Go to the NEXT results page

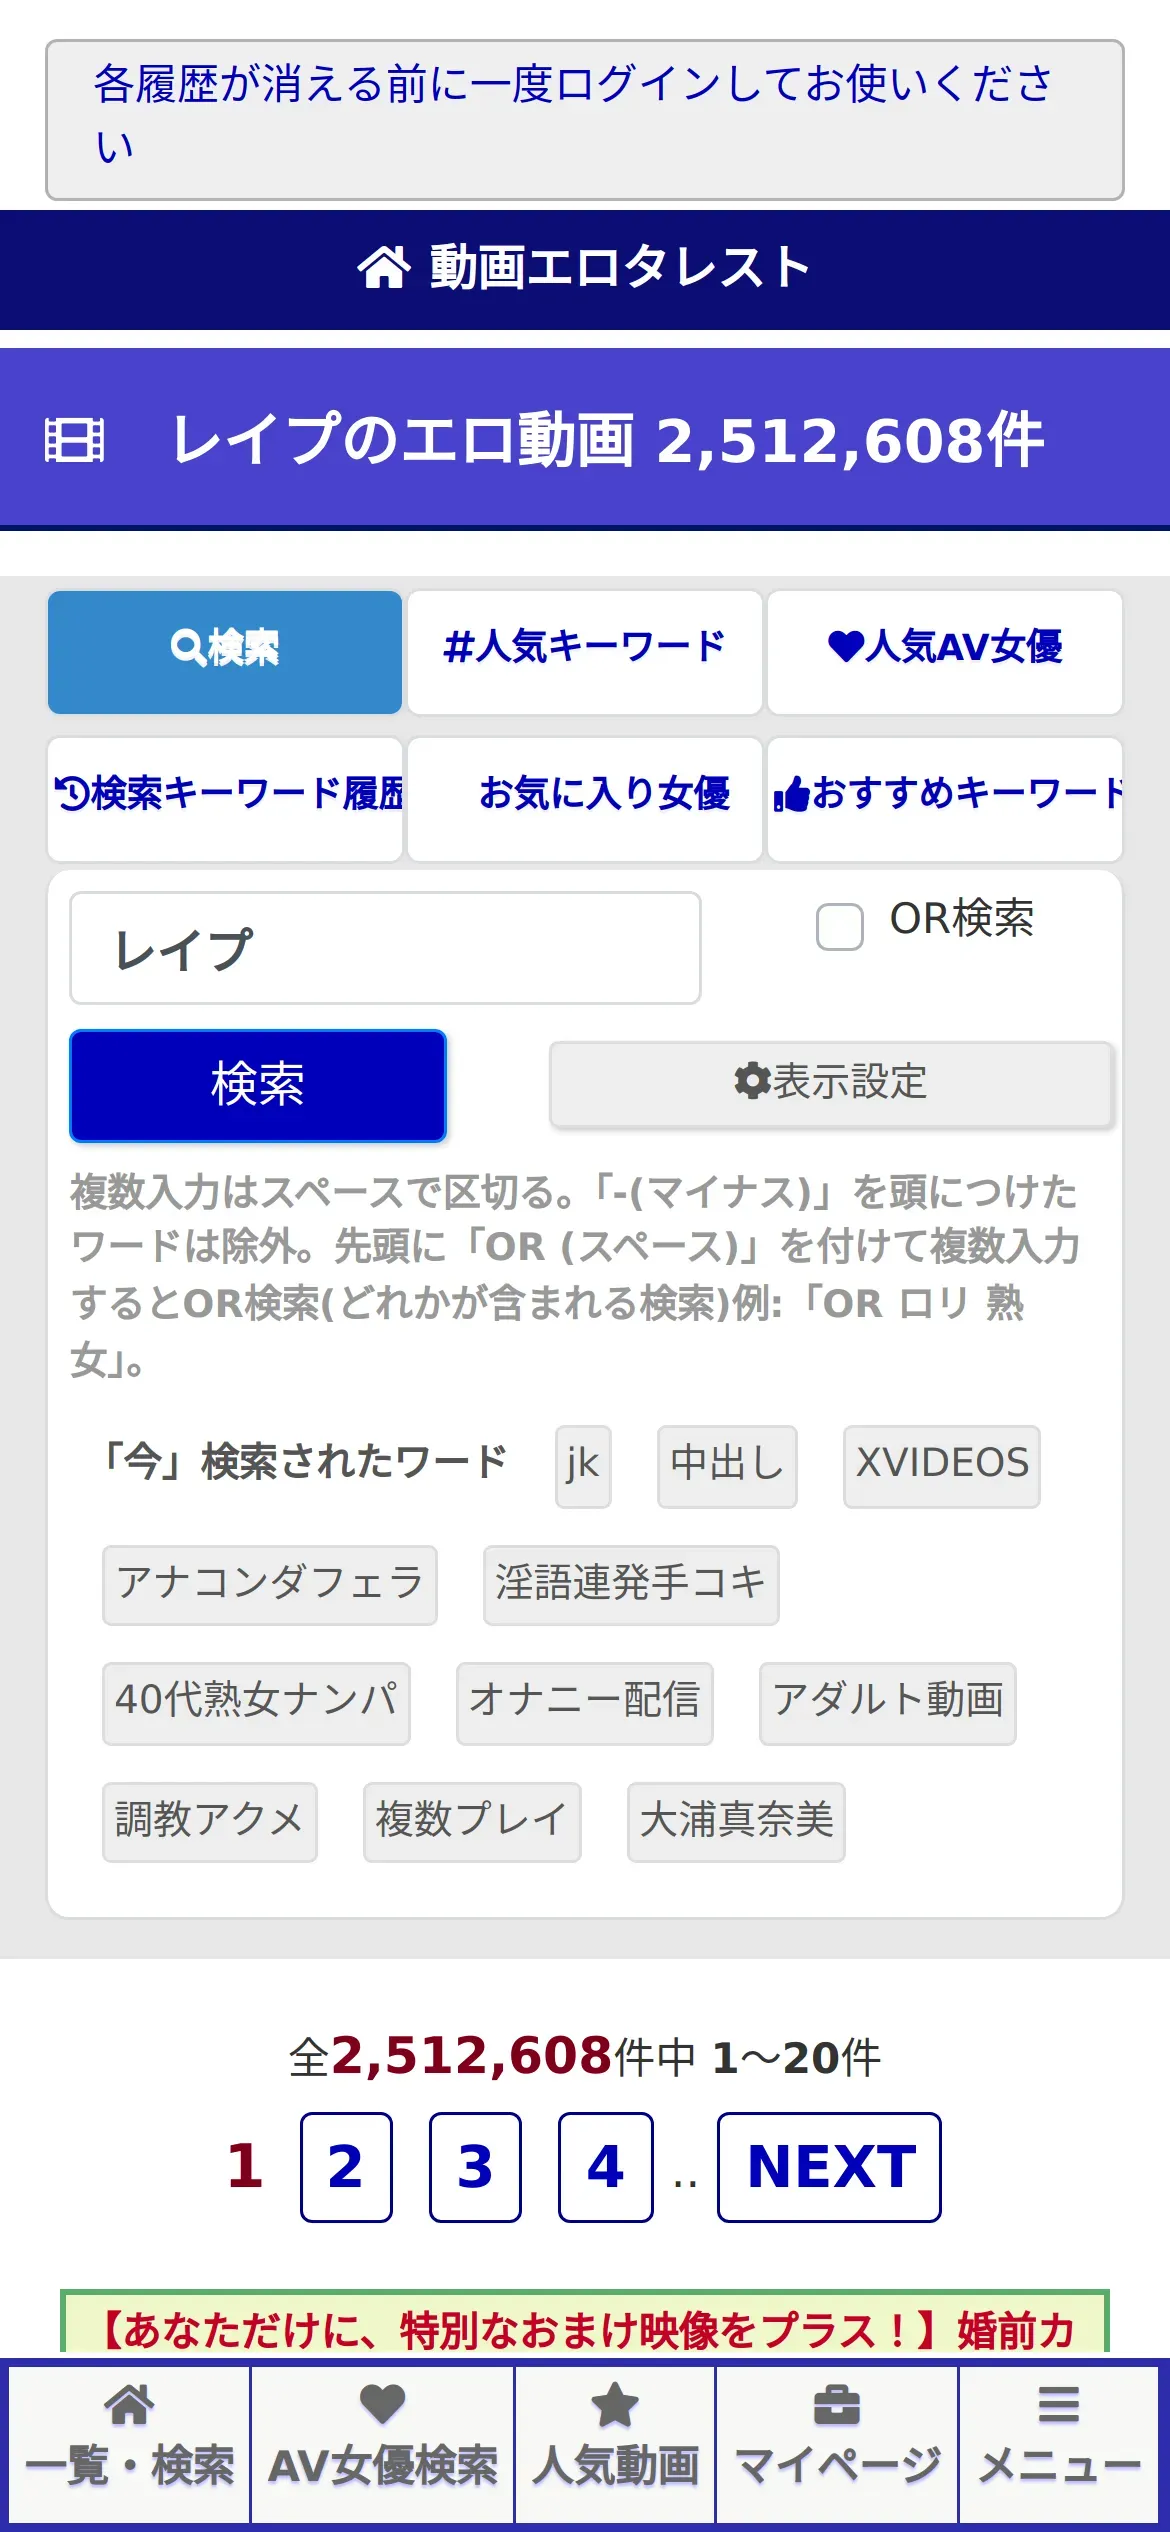click(x=829, y=2167)
